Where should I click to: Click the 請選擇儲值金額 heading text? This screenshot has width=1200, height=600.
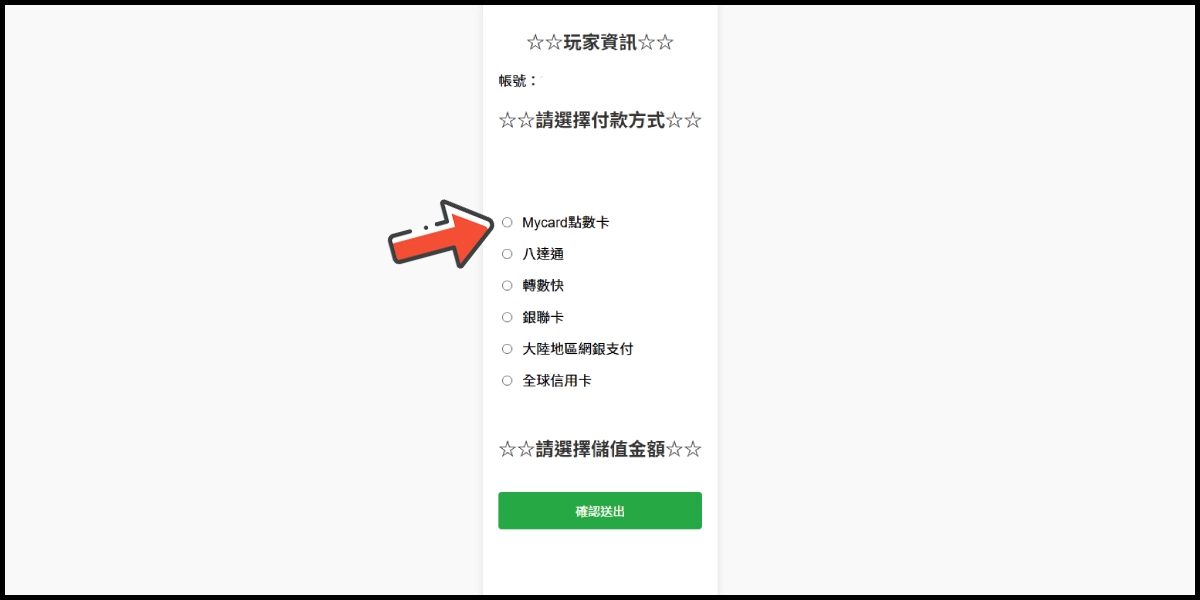pyautogui.click(x=600, y=449)
